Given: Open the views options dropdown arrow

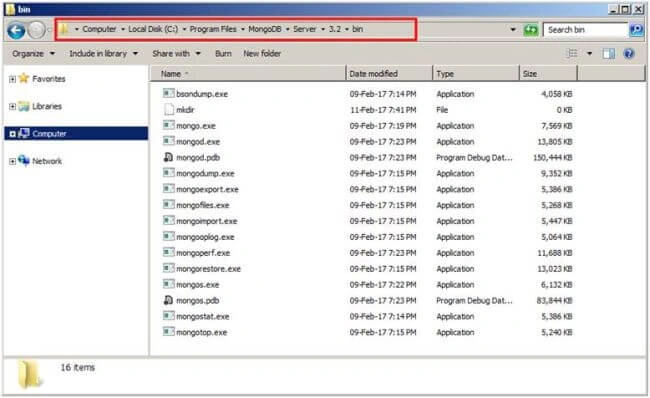Looking at the screenshot, I should click(x=589, y=53).
